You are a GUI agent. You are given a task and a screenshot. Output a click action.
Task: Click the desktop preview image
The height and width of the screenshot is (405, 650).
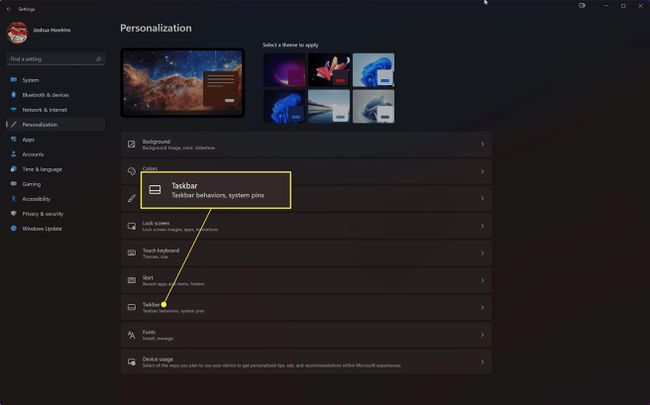pyautogui.click(x=182, y=82)
